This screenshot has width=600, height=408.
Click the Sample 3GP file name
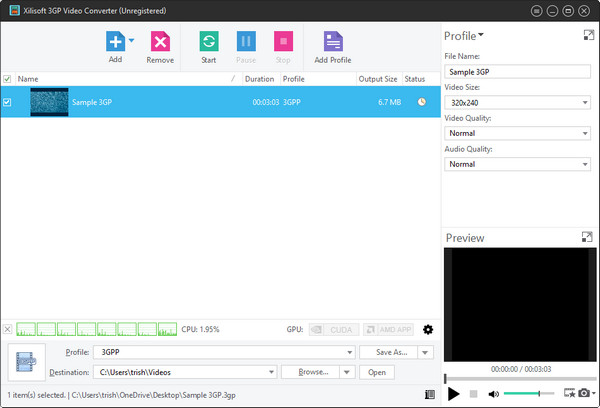(x=92, y=102)
